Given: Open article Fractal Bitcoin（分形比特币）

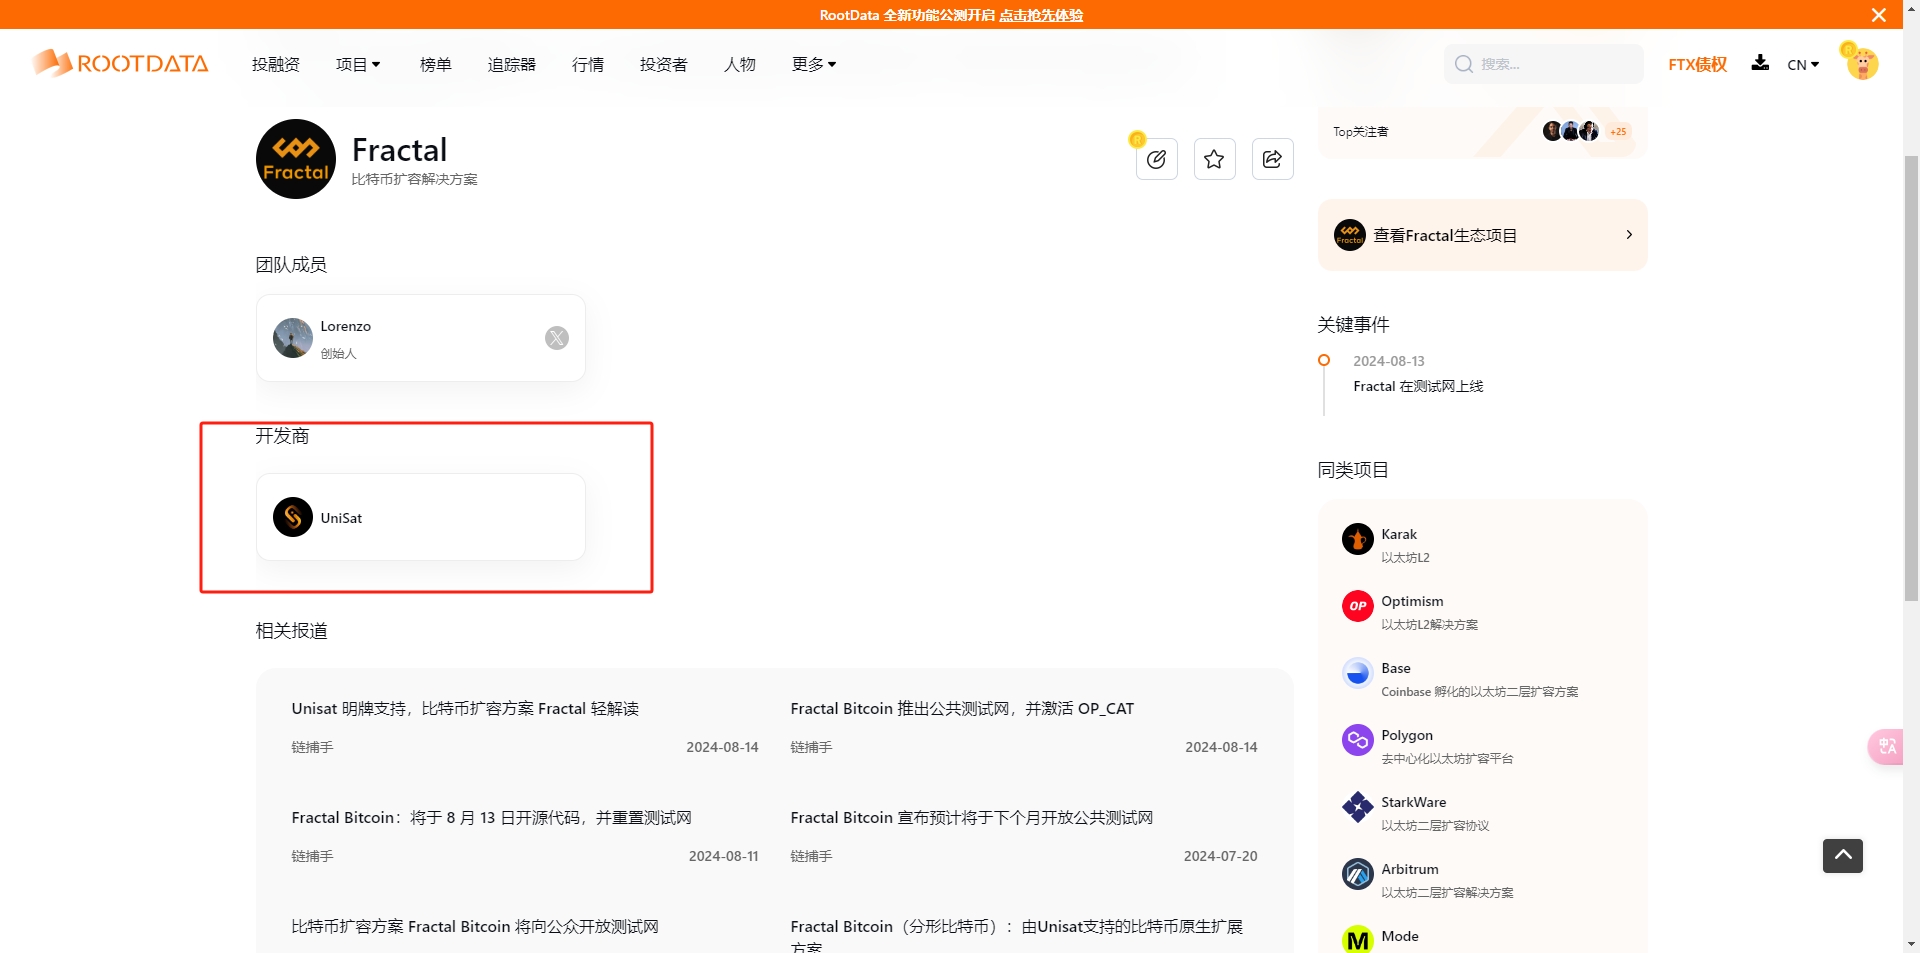Looking at the screenshot, I should [x=1017, y=934].
